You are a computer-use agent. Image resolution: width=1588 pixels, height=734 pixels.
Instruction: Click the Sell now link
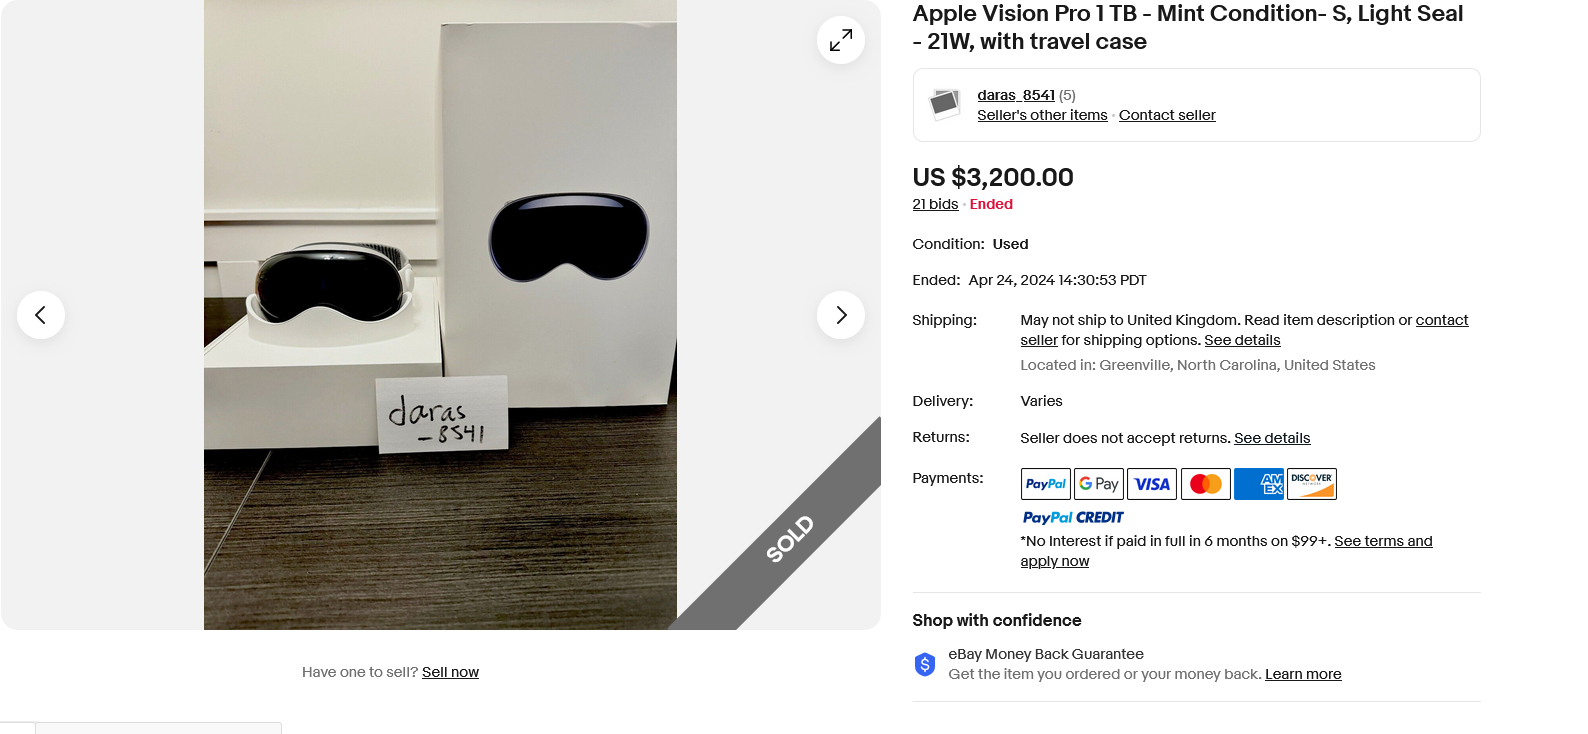point(450,672)
